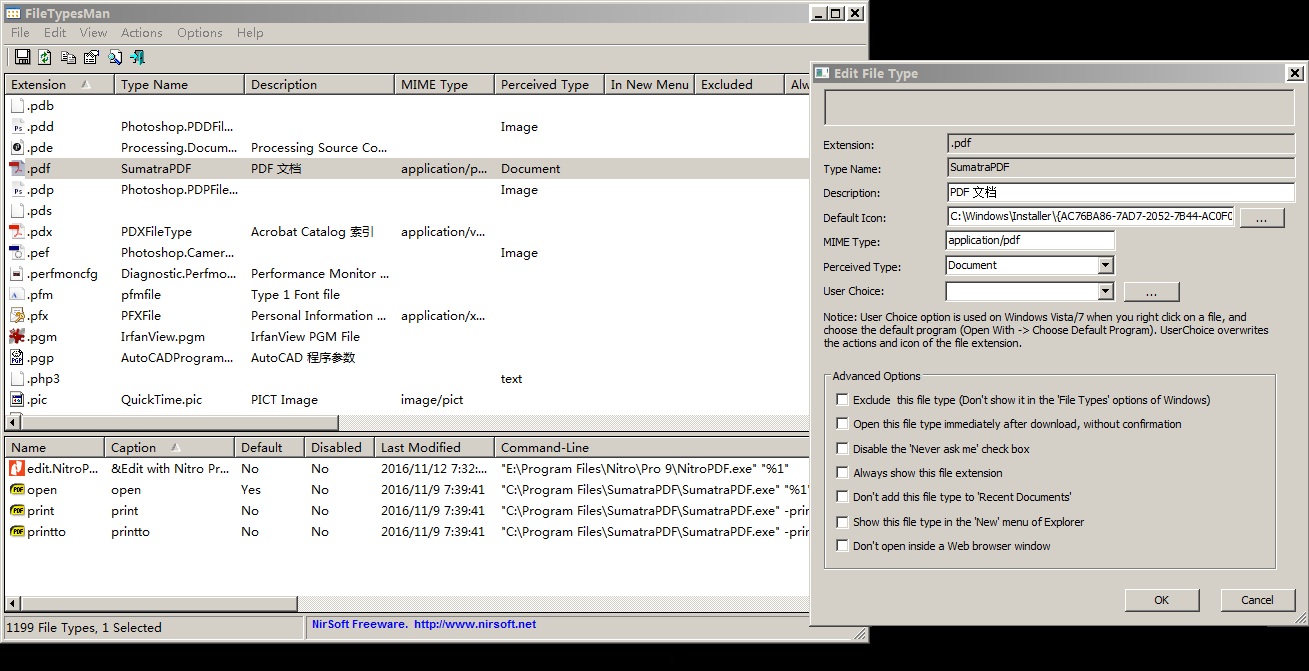Viewport: 1309px width, 671px height.
Task: Click the browse button beside User Choice
Action: [1152, 292]
